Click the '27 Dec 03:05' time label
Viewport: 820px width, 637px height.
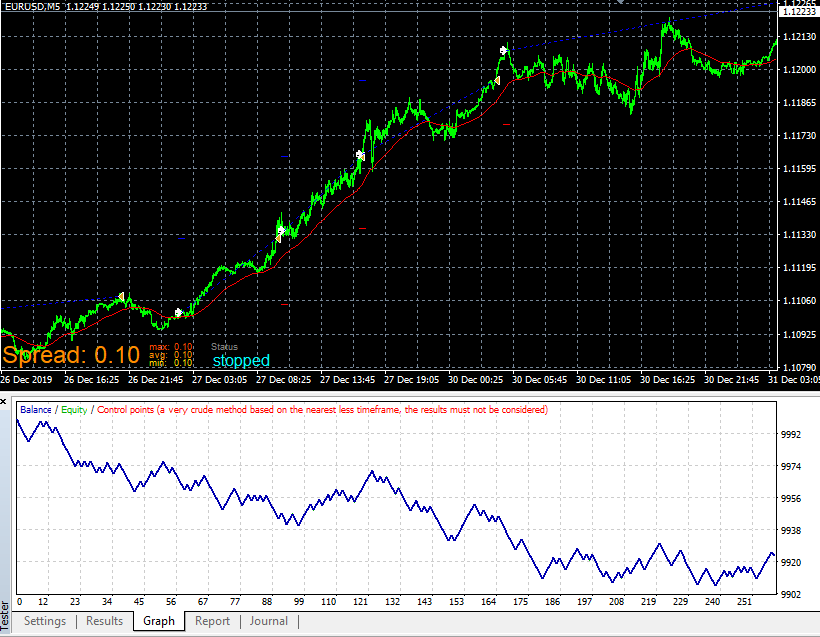pyautogui.click(x=220, y=380)
